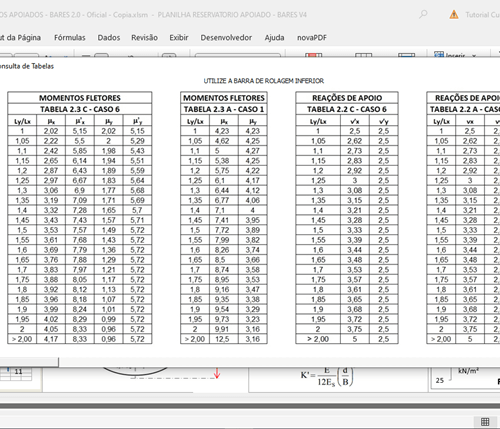Click the search magnifier in the title bar
The width and height of the screenshot is (500, 429).
423,14
